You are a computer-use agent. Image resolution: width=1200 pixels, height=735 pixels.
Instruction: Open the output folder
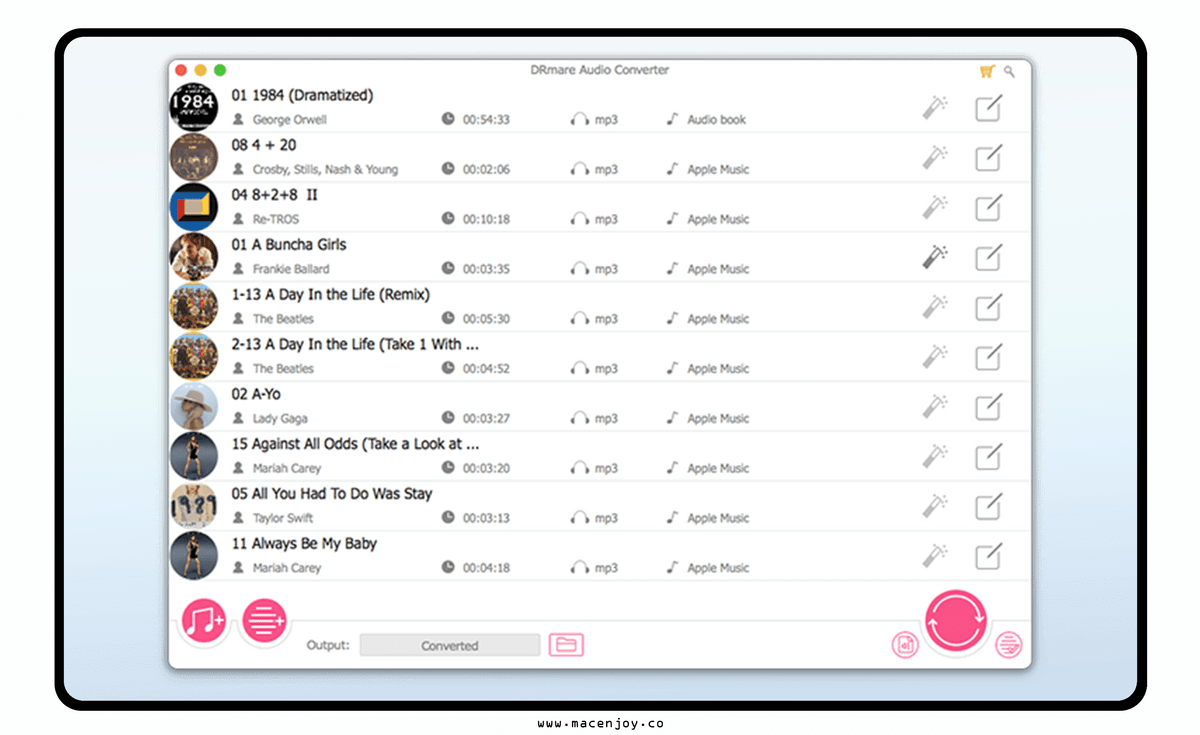pyautogui.click(x=566, y=645)
